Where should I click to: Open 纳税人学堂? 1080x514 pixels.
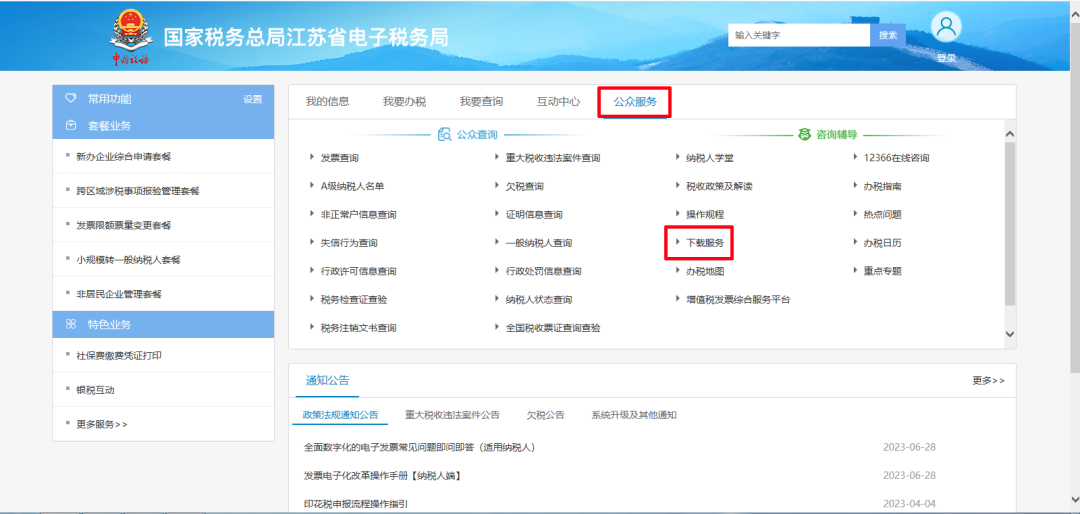click(x=710, y=158)
